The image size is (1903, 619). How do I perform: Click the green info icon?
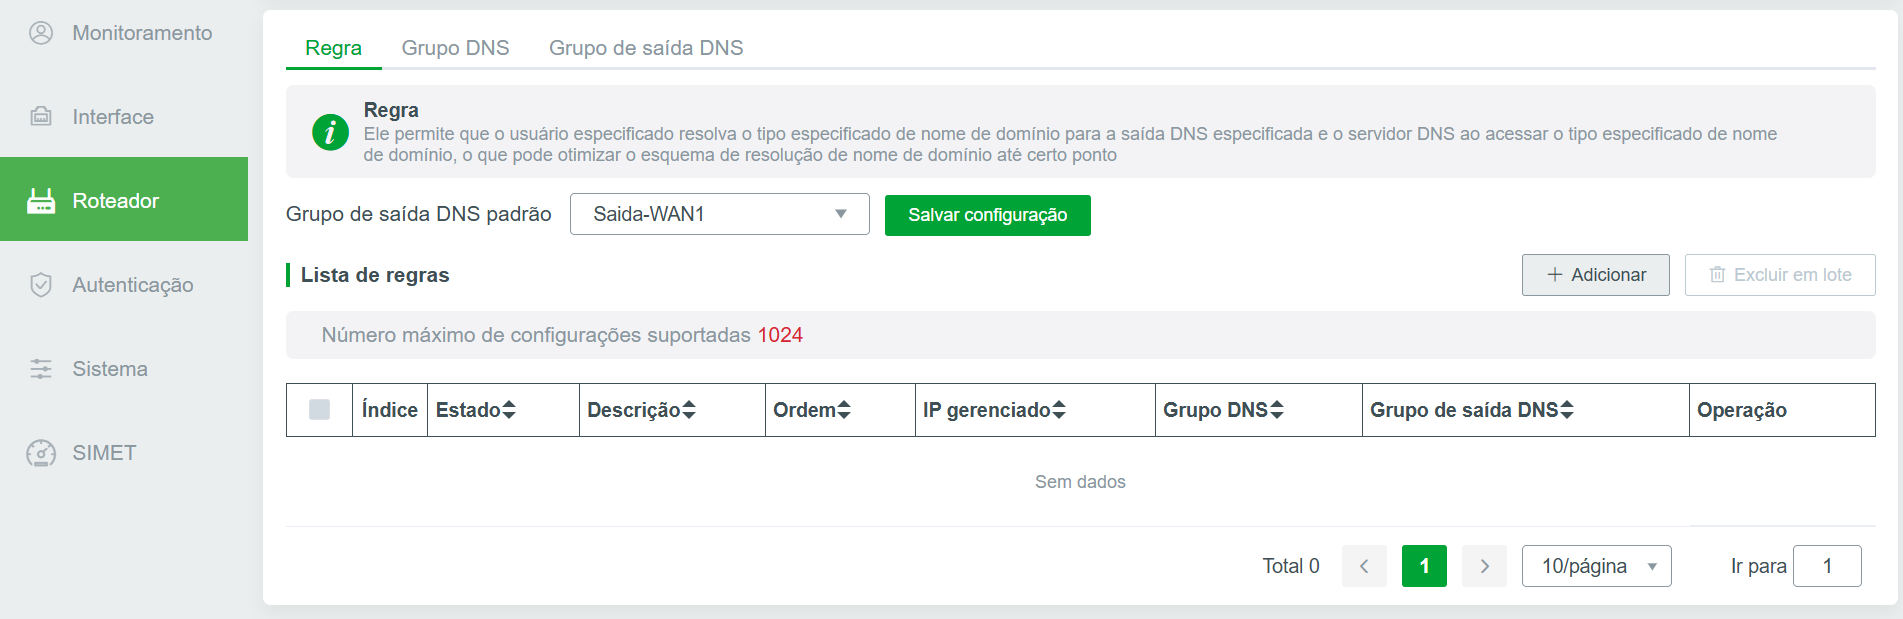pos(331,132)
